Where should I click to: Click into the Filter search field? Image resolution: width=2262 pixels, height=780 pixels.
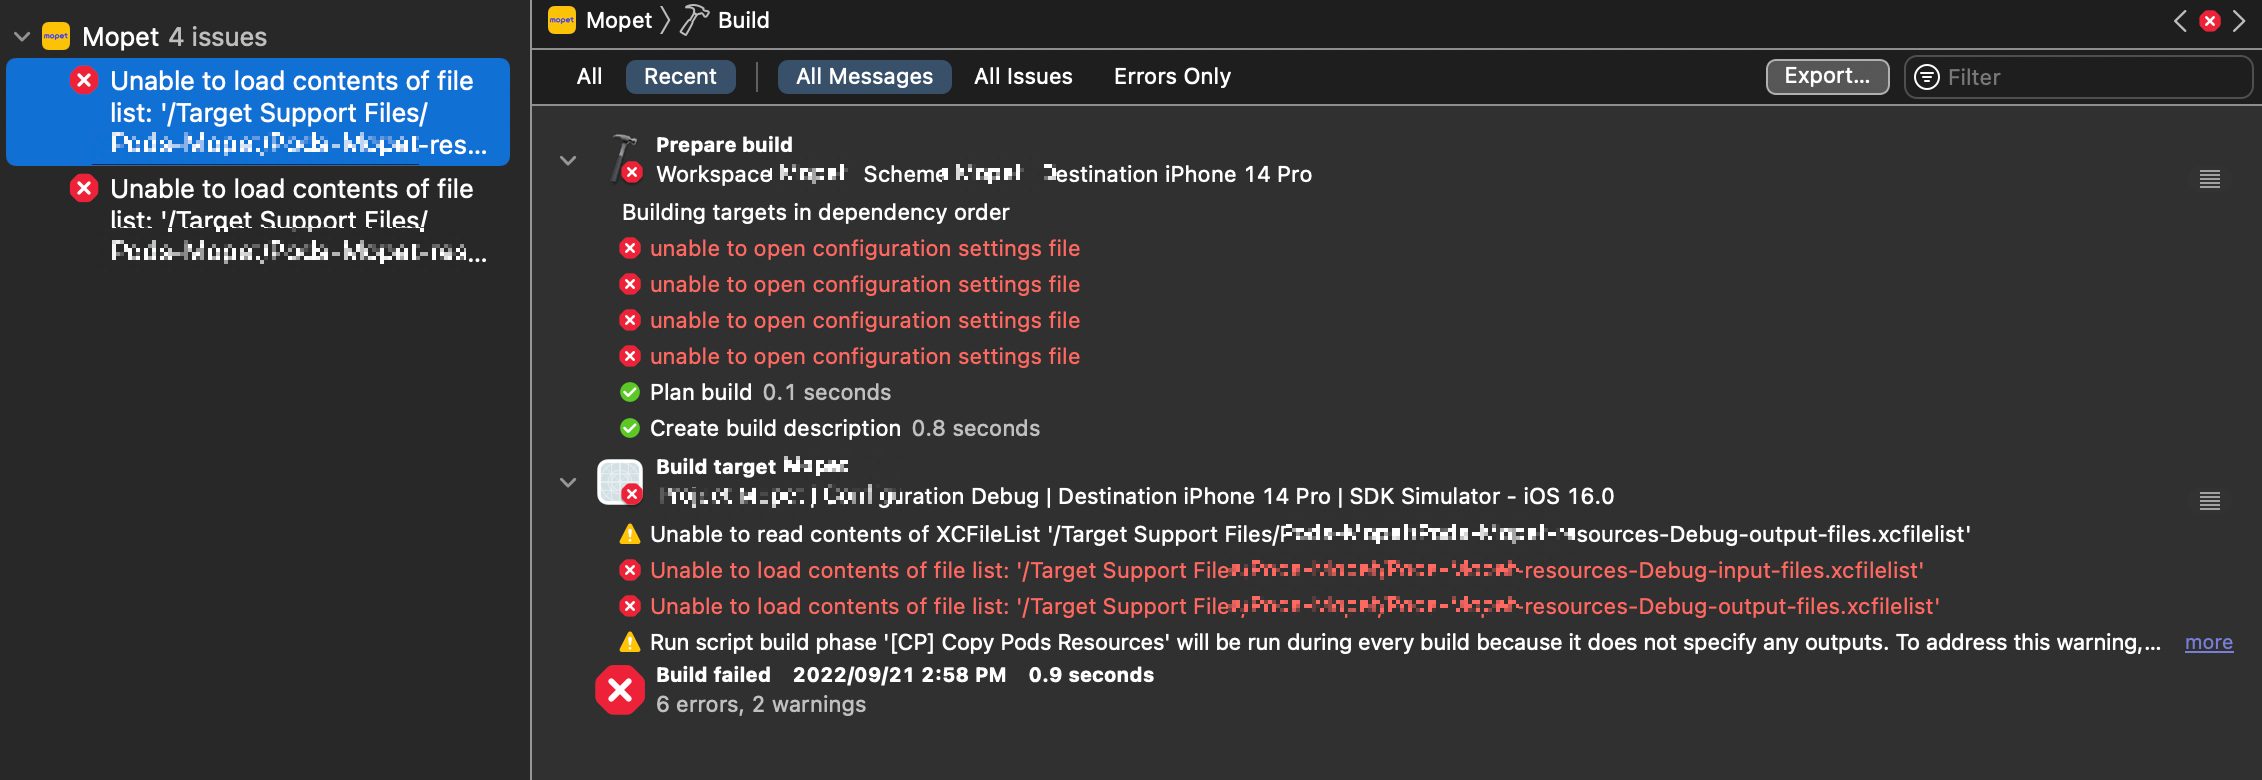2078,77
